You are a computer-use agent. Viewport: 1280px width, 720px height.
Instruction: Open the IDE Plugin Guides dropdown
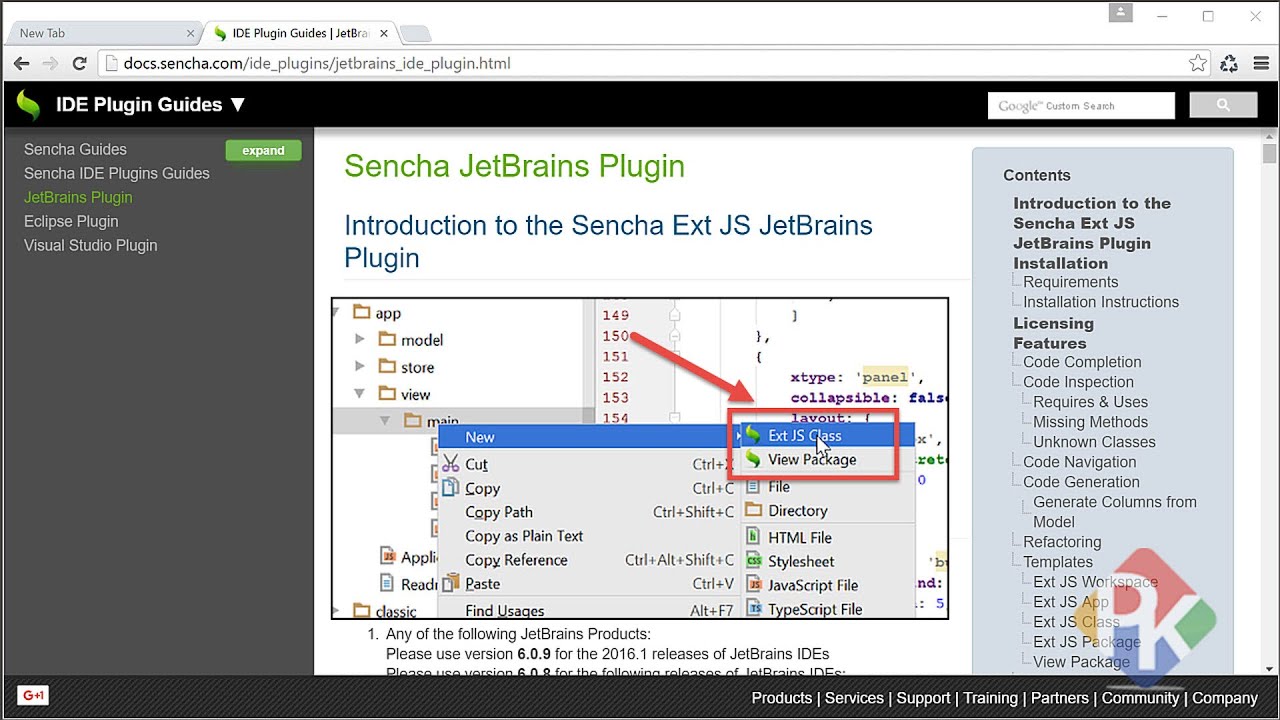coord(150,105)
